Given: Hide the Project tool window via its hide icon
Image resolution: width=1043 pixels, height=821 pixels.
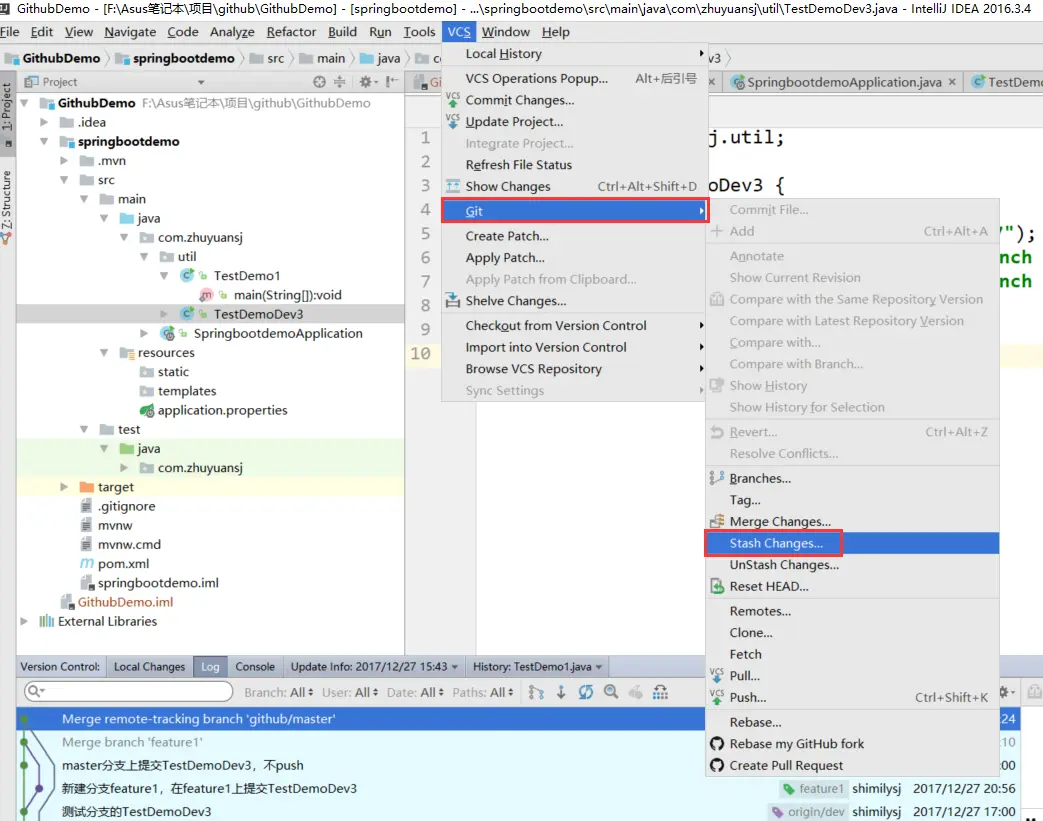Looking at the screenshot, I should pyautogui.click(x=392, y=82).
